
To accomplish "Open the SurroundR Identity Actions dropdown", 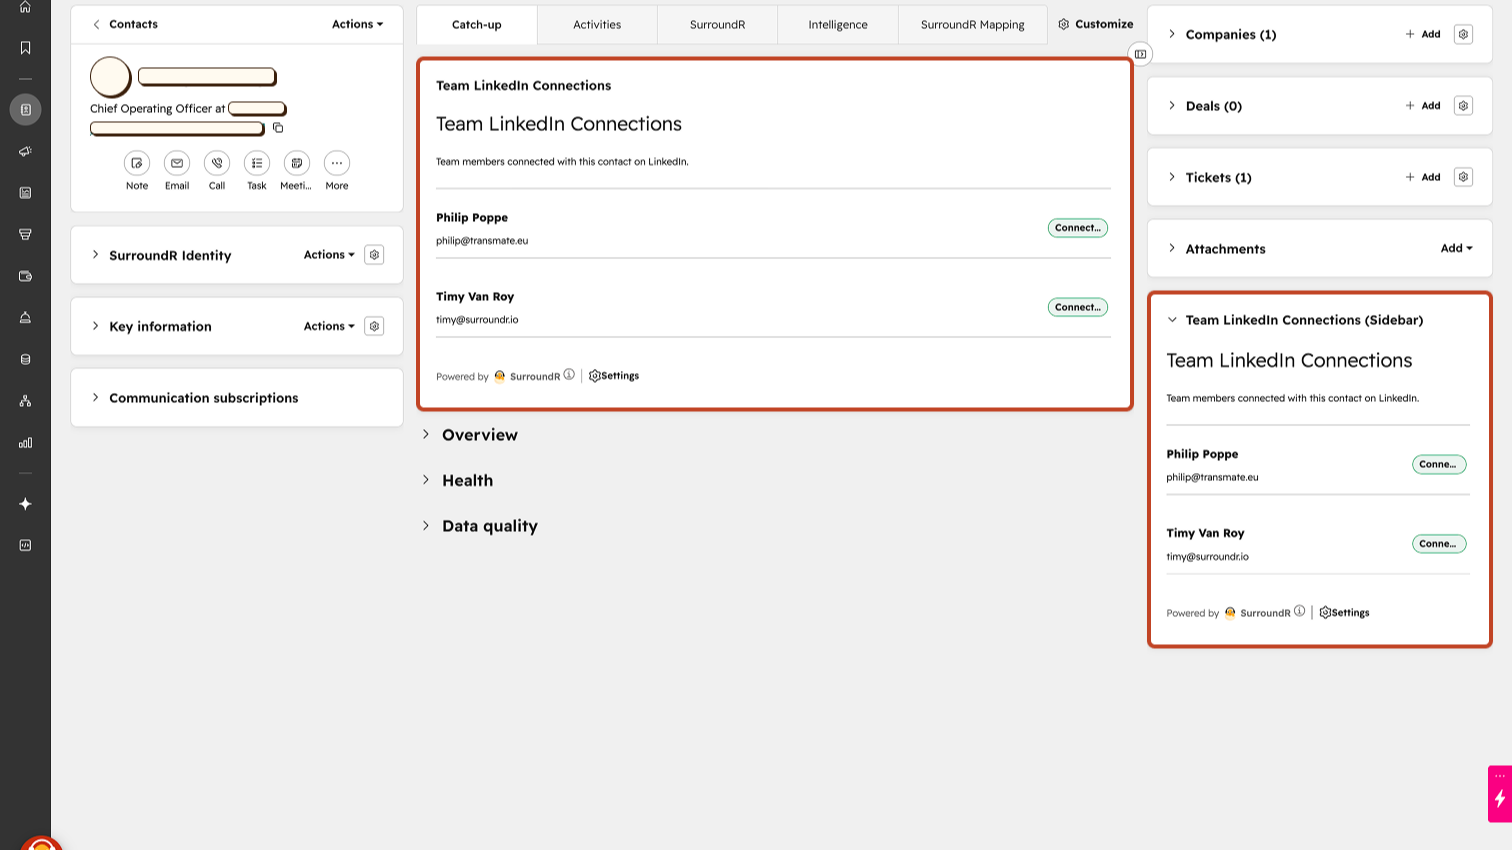I will [x=329, y=255].
